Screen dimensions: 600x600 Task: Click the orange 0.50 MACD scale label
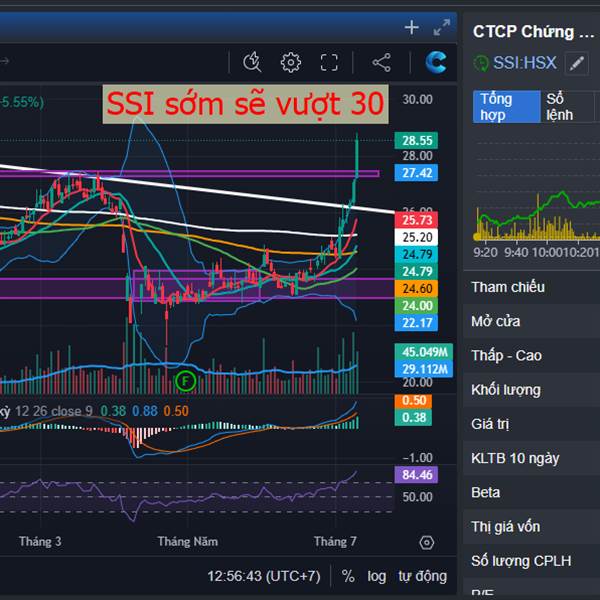pos(413,401)
